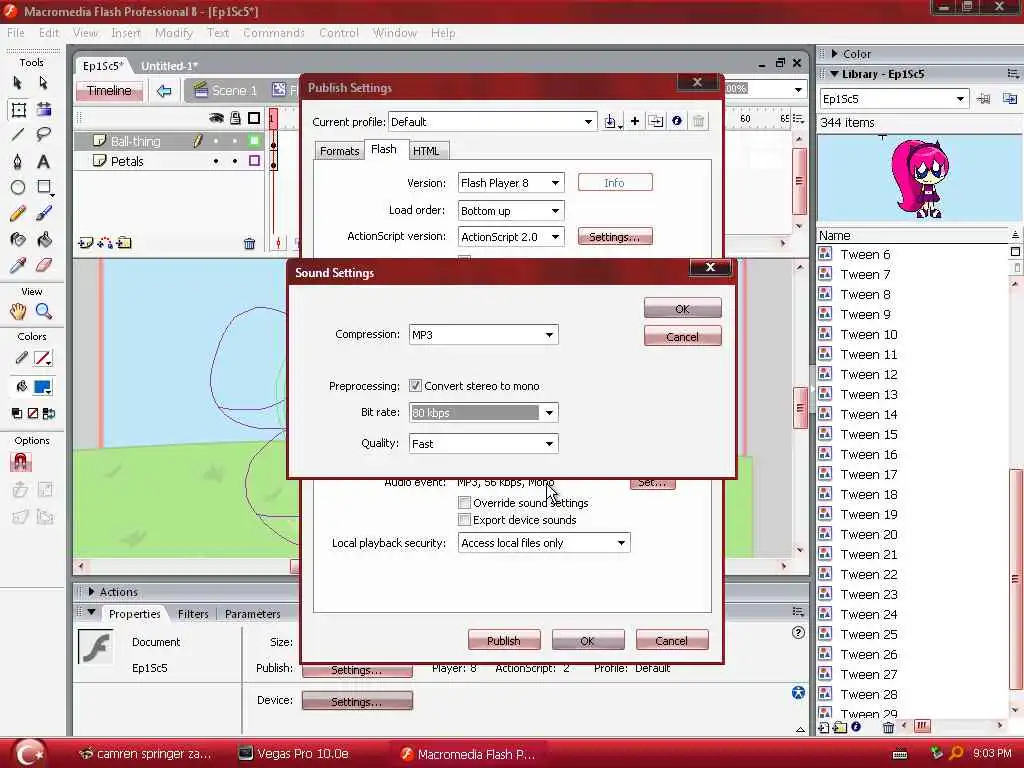Expand the Actions panel
The width and height of the screenshot is (1024, 768).
91,592
